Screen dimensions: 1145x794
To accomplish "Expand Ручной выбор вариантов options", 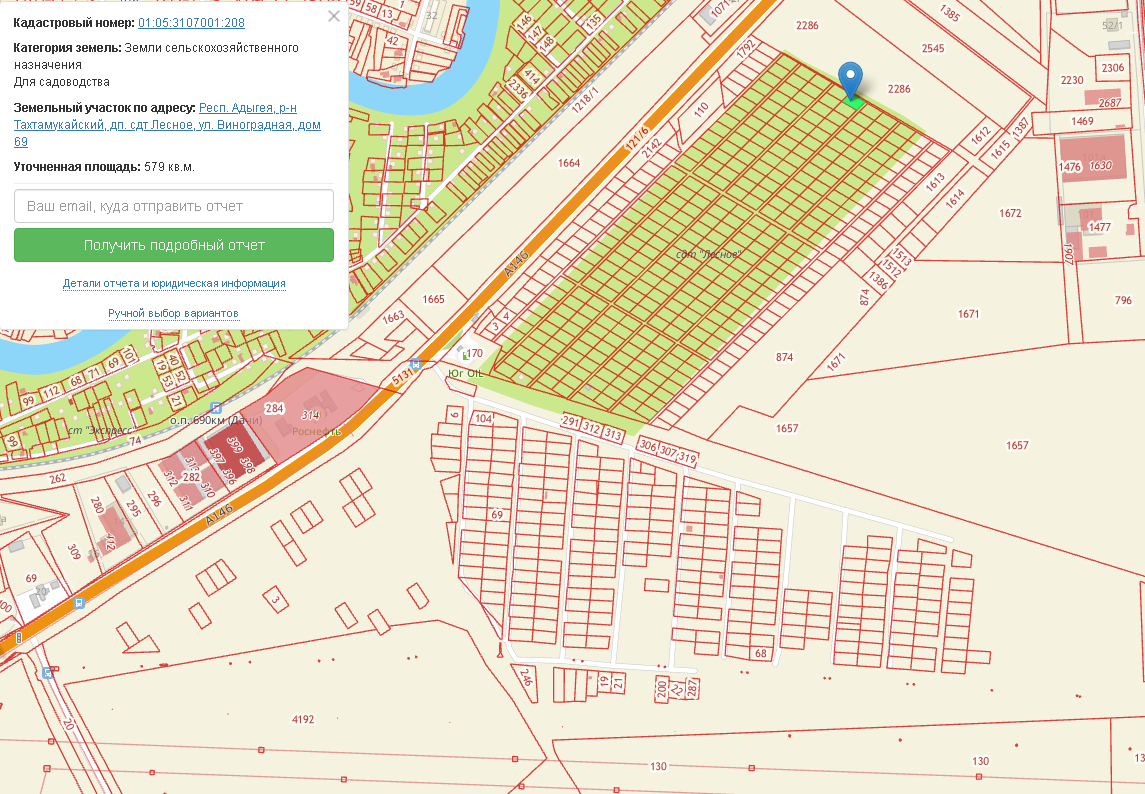I will [174, 314].
